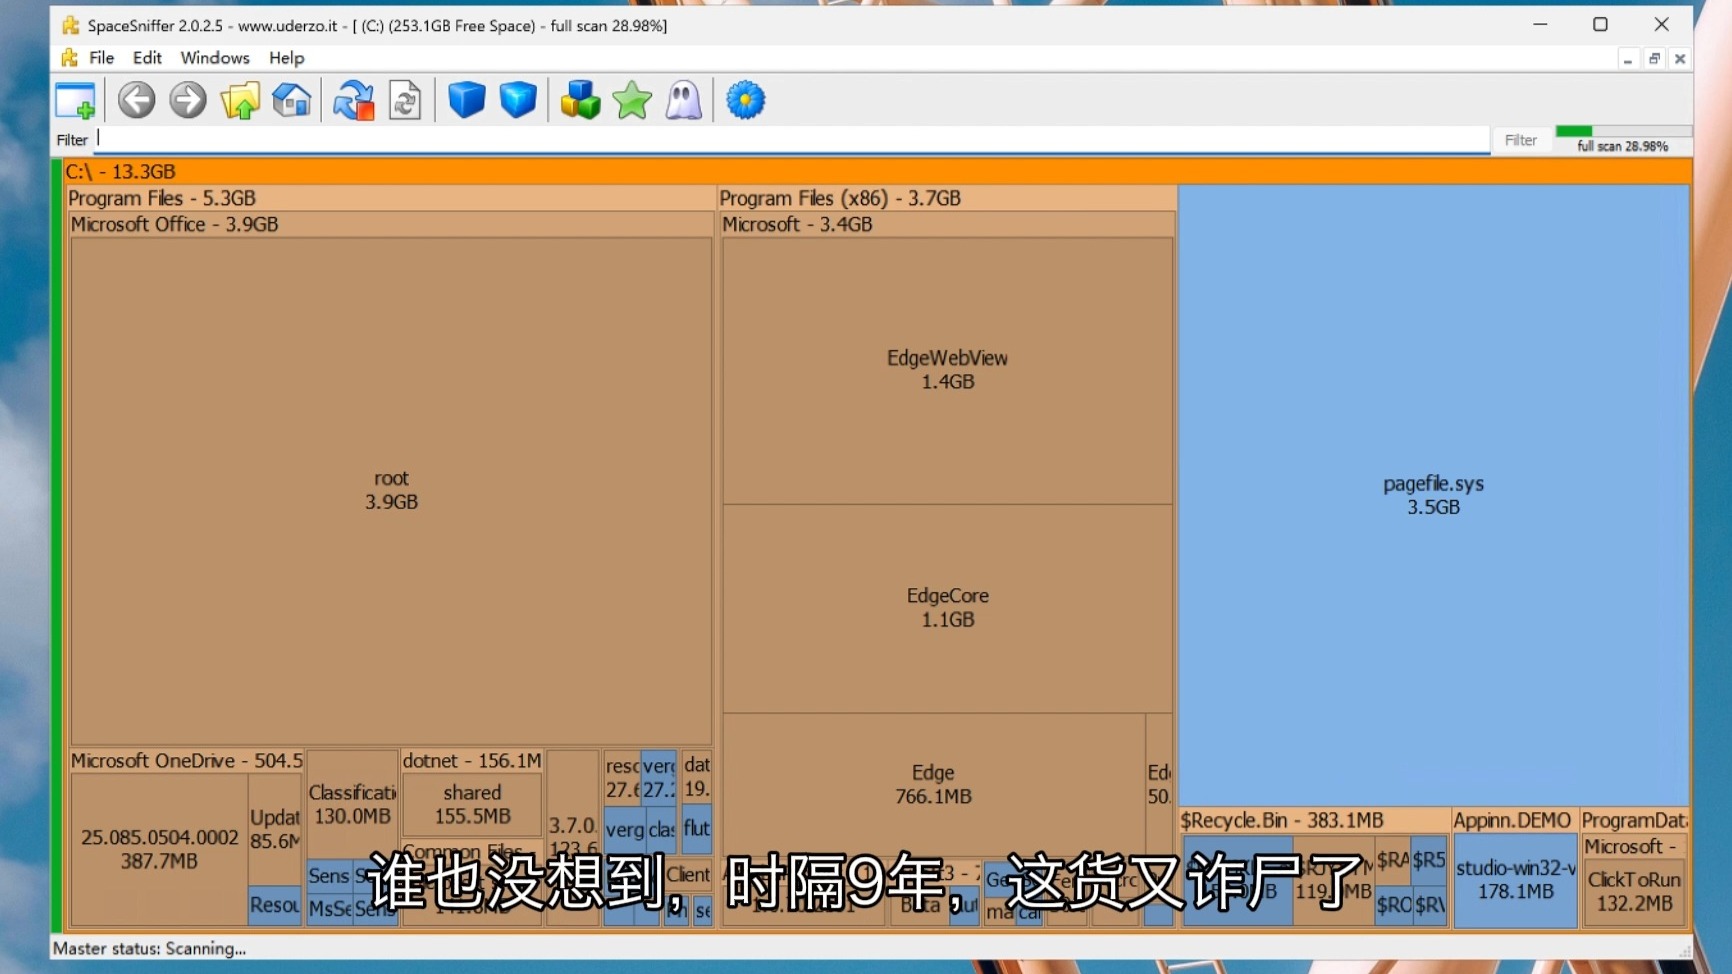Select the root 3.9GB block
1732x974 pixels.
tap(391, 490)
